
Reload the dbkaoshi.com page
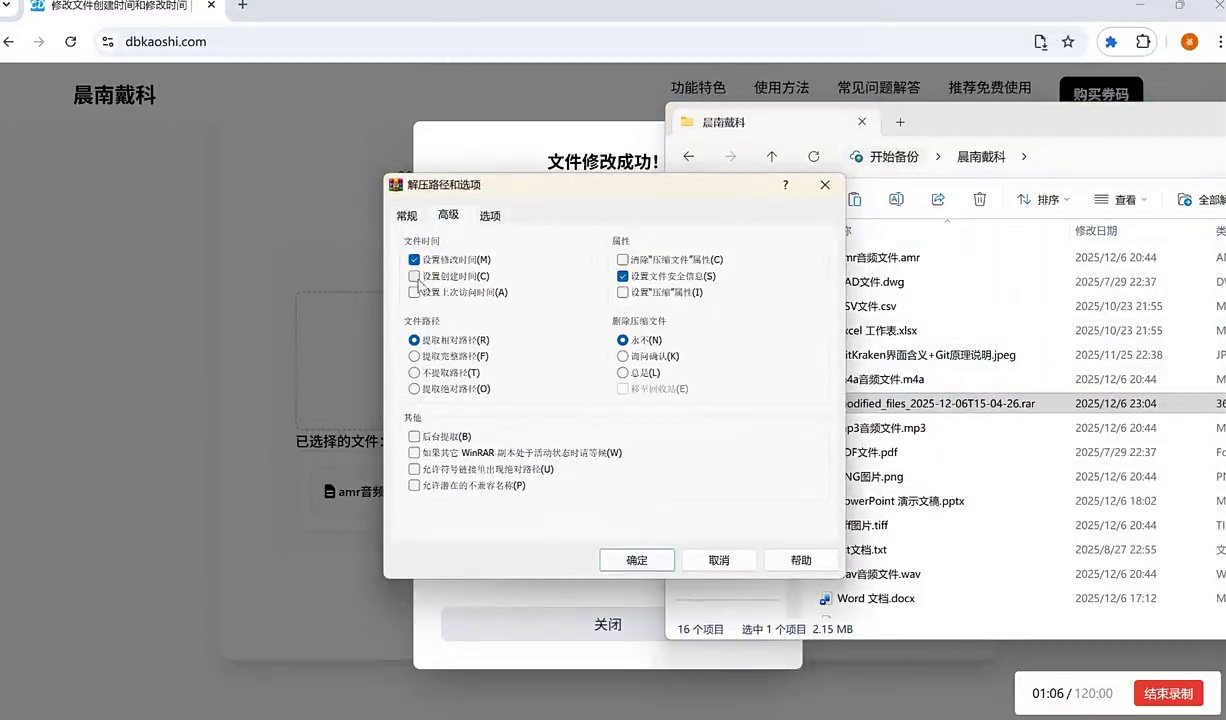(x=70, y=42)
